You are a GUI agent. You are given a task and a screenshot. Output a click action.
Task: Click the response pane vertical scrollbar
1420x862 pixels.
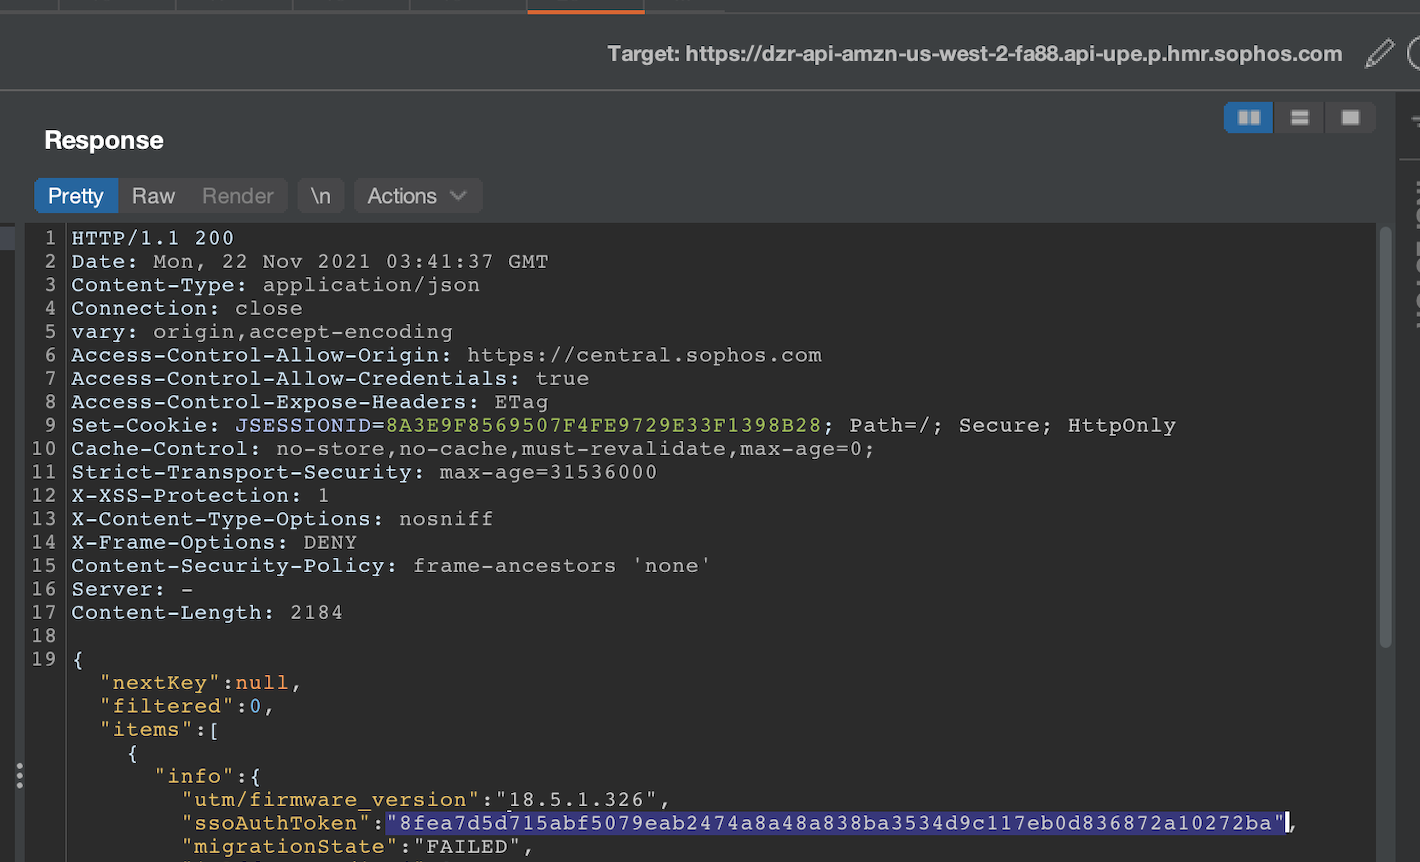click(1385, 440)
